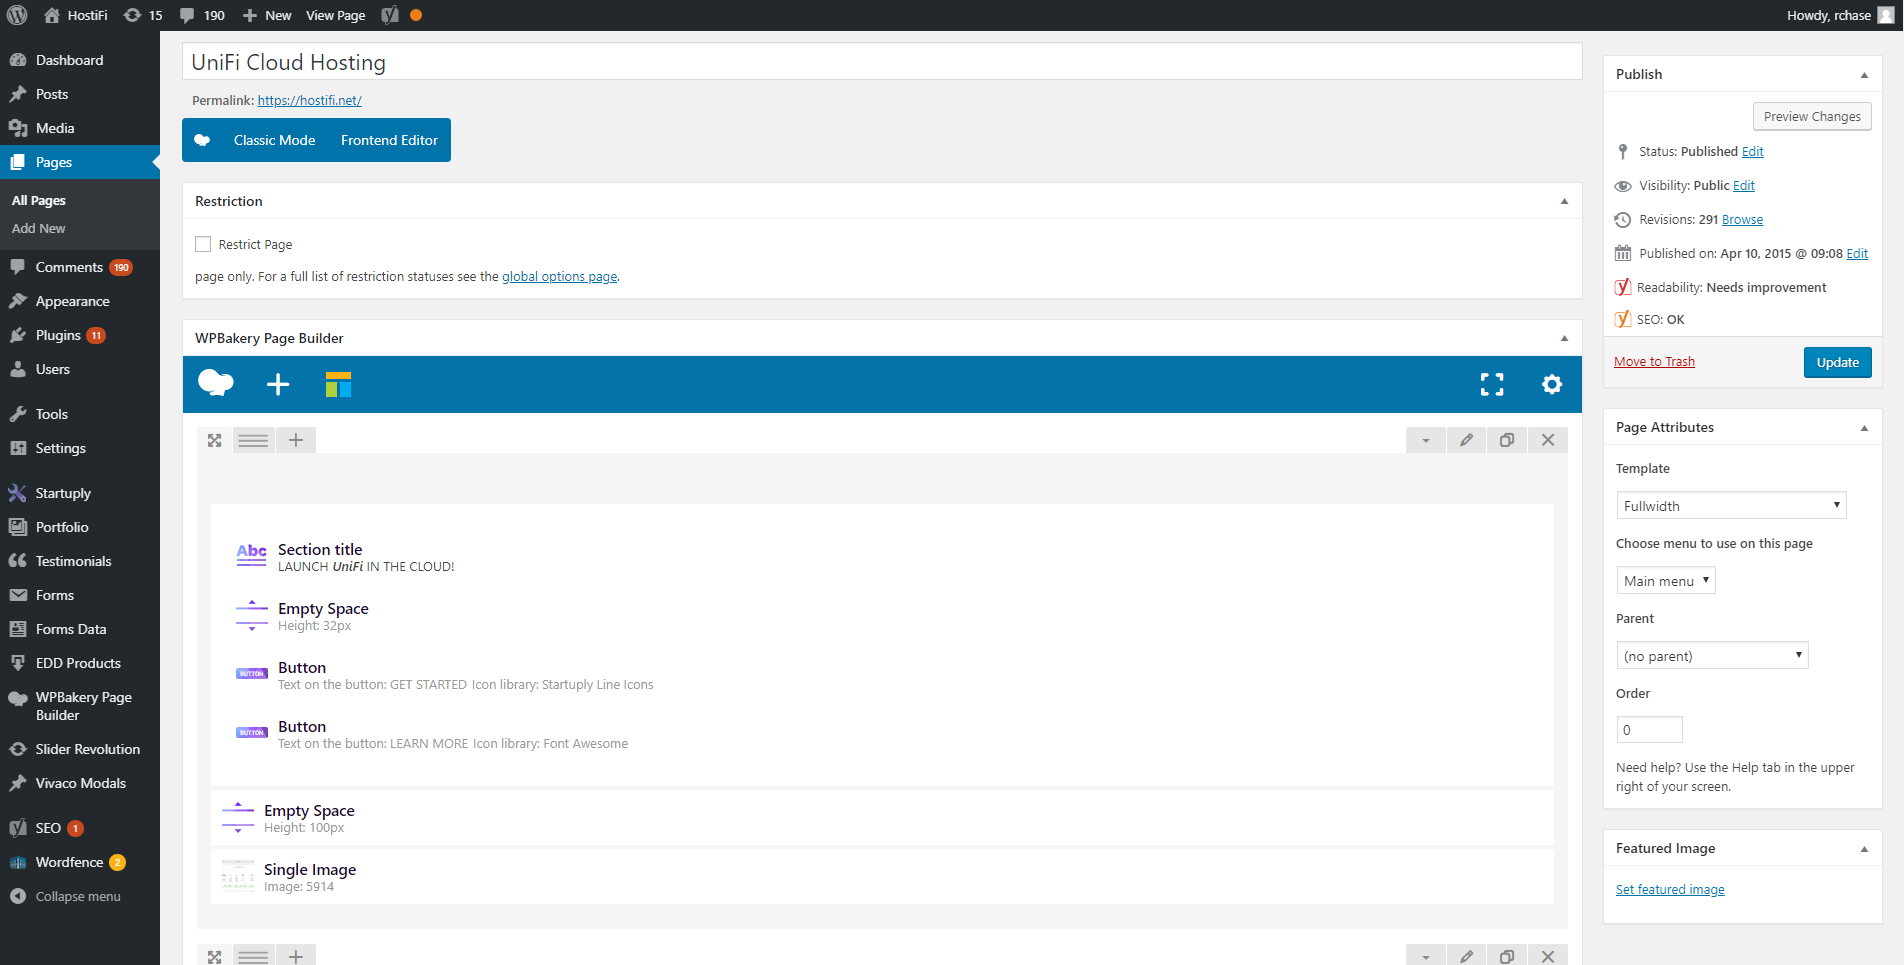1904x965 pixels.
Task: Edit first row with the pencil icon
Action: point(1466,440)
